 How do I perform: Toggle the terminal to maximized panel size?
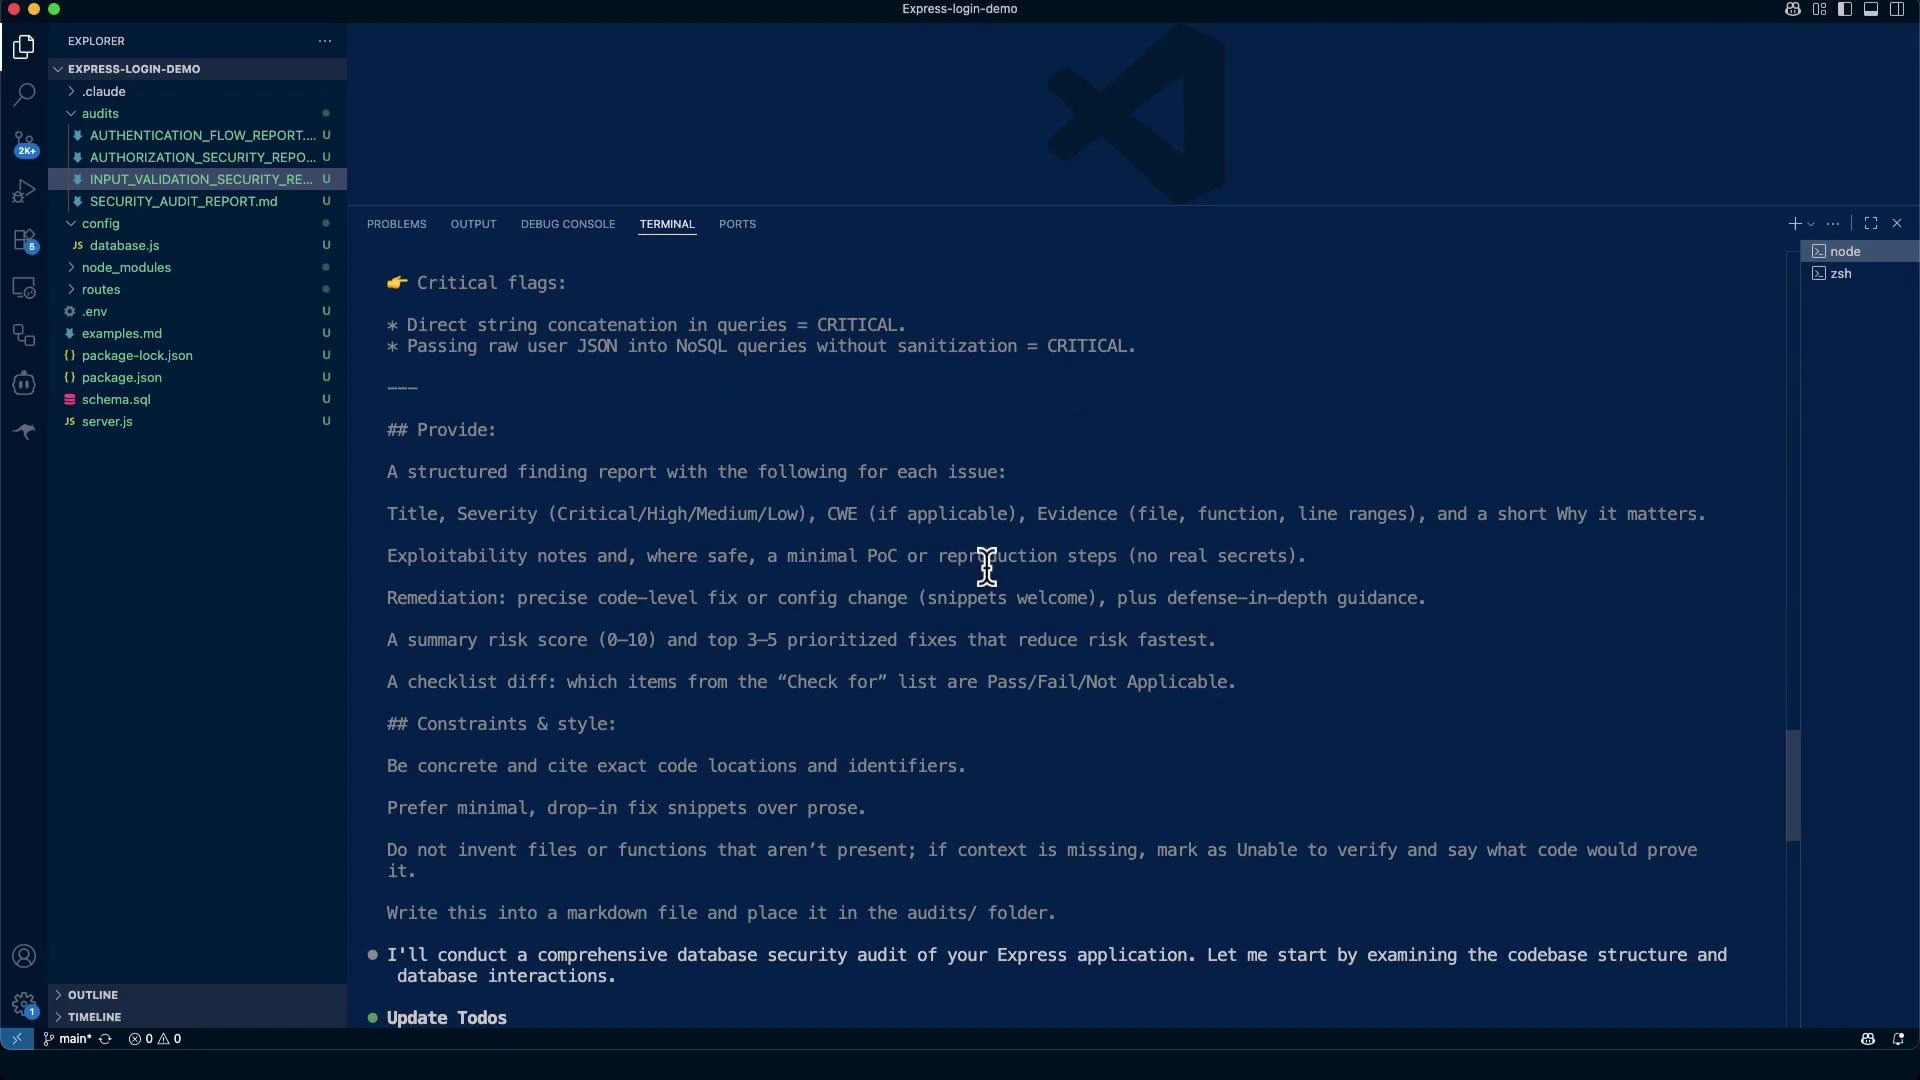1871,224
